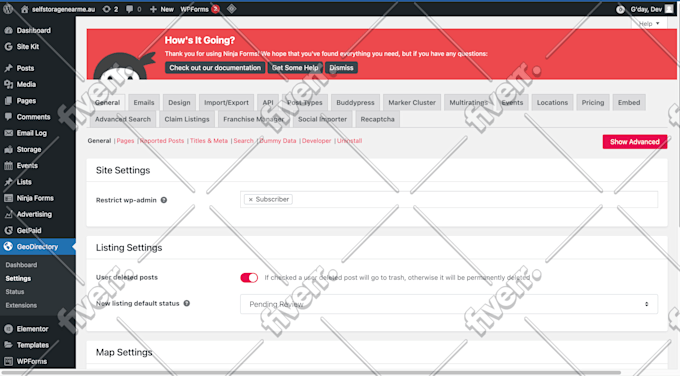
Task: Click the Show Advanced button
Action: pyautogui.click(x=634, y=142)
